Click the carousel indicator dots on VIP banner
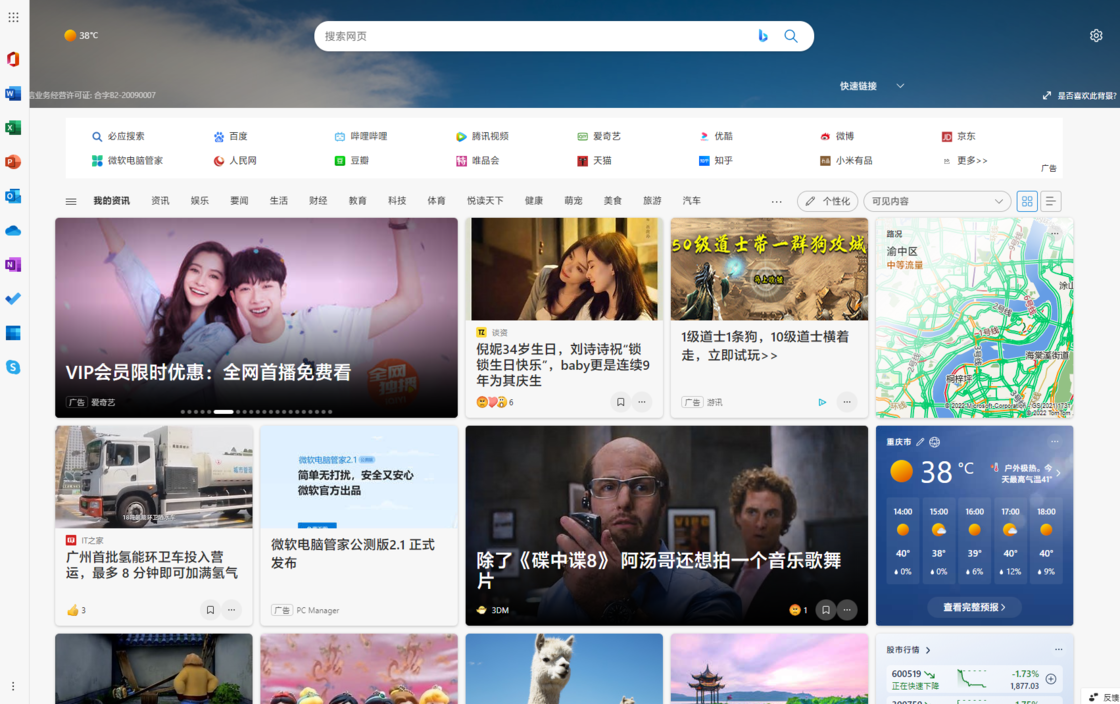This screenshot has height=704, width=1120. click(257, 412)
